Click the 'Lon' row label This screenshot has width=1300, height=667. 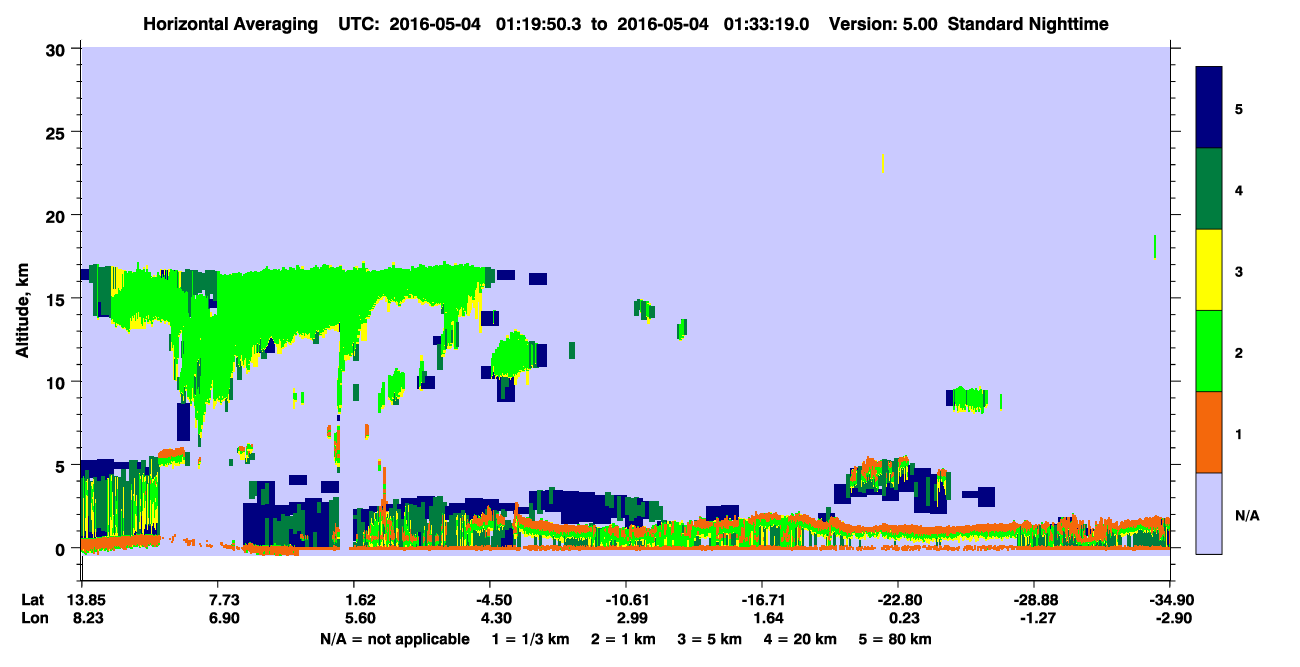(33, 619)
